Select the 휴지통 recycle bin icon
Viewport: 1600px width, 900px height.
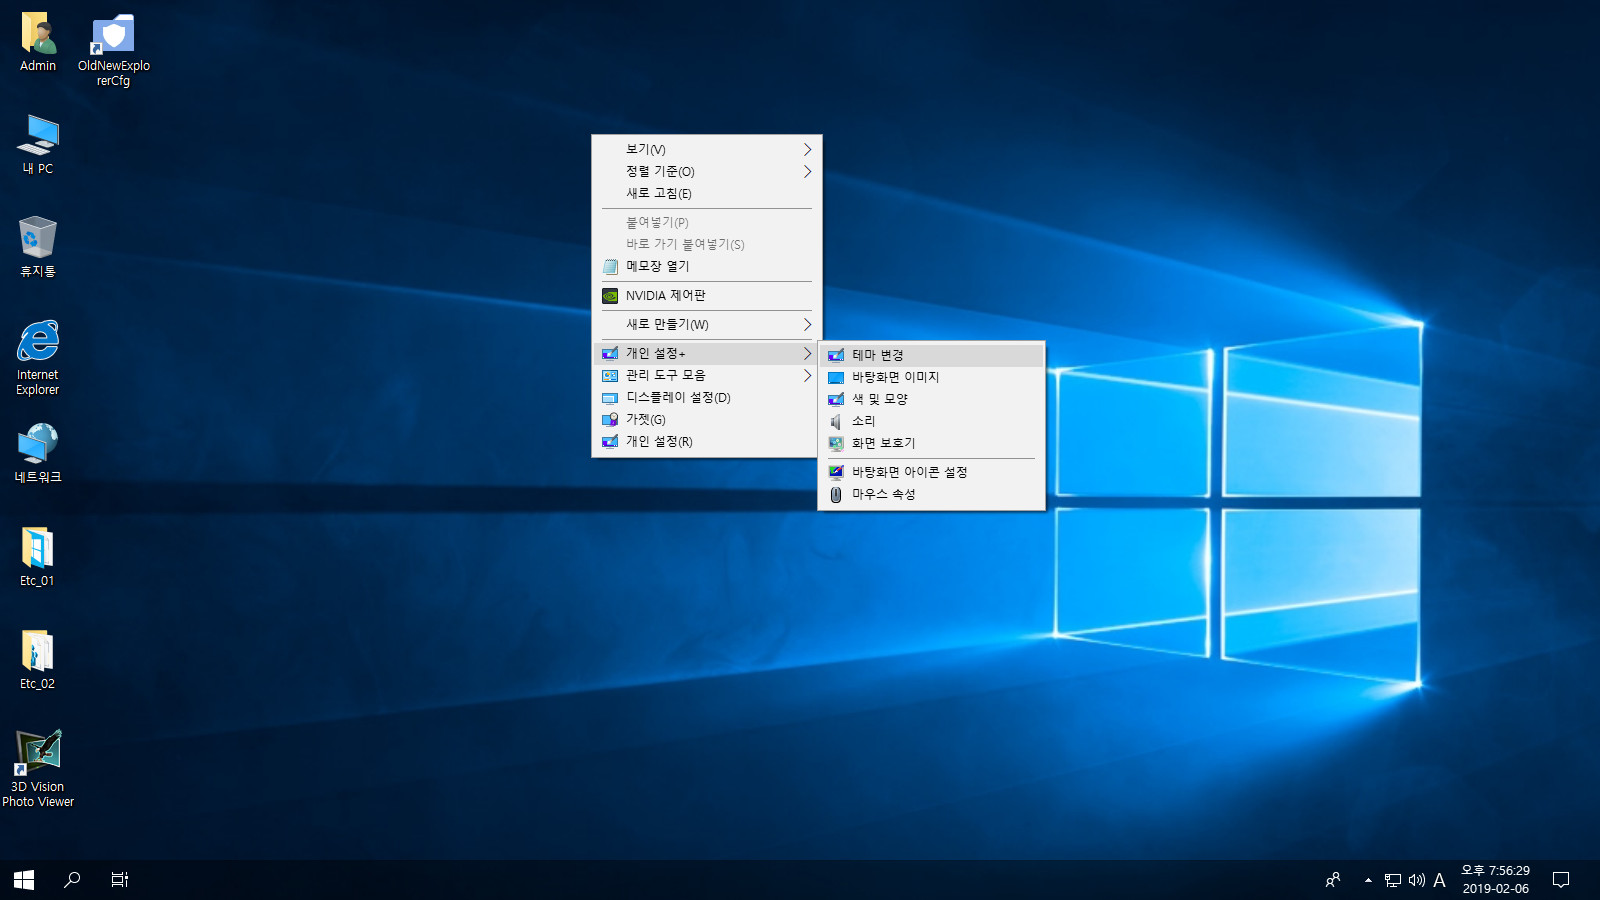38,246
